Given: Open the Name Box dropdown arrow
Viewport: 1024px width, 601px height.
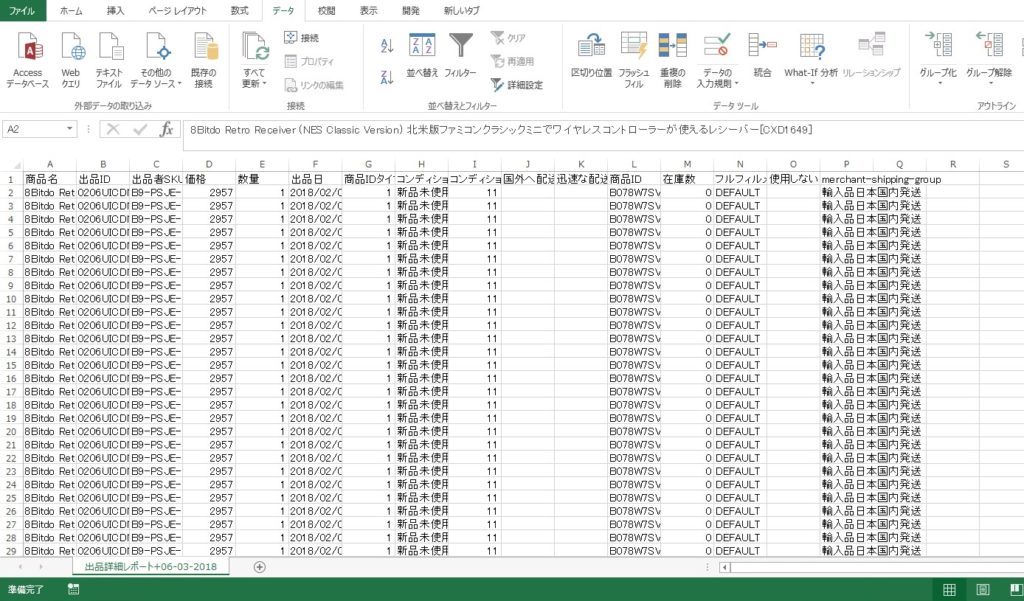Looking at the screenshot, I should pyautogui.click(x=70, y=129).
